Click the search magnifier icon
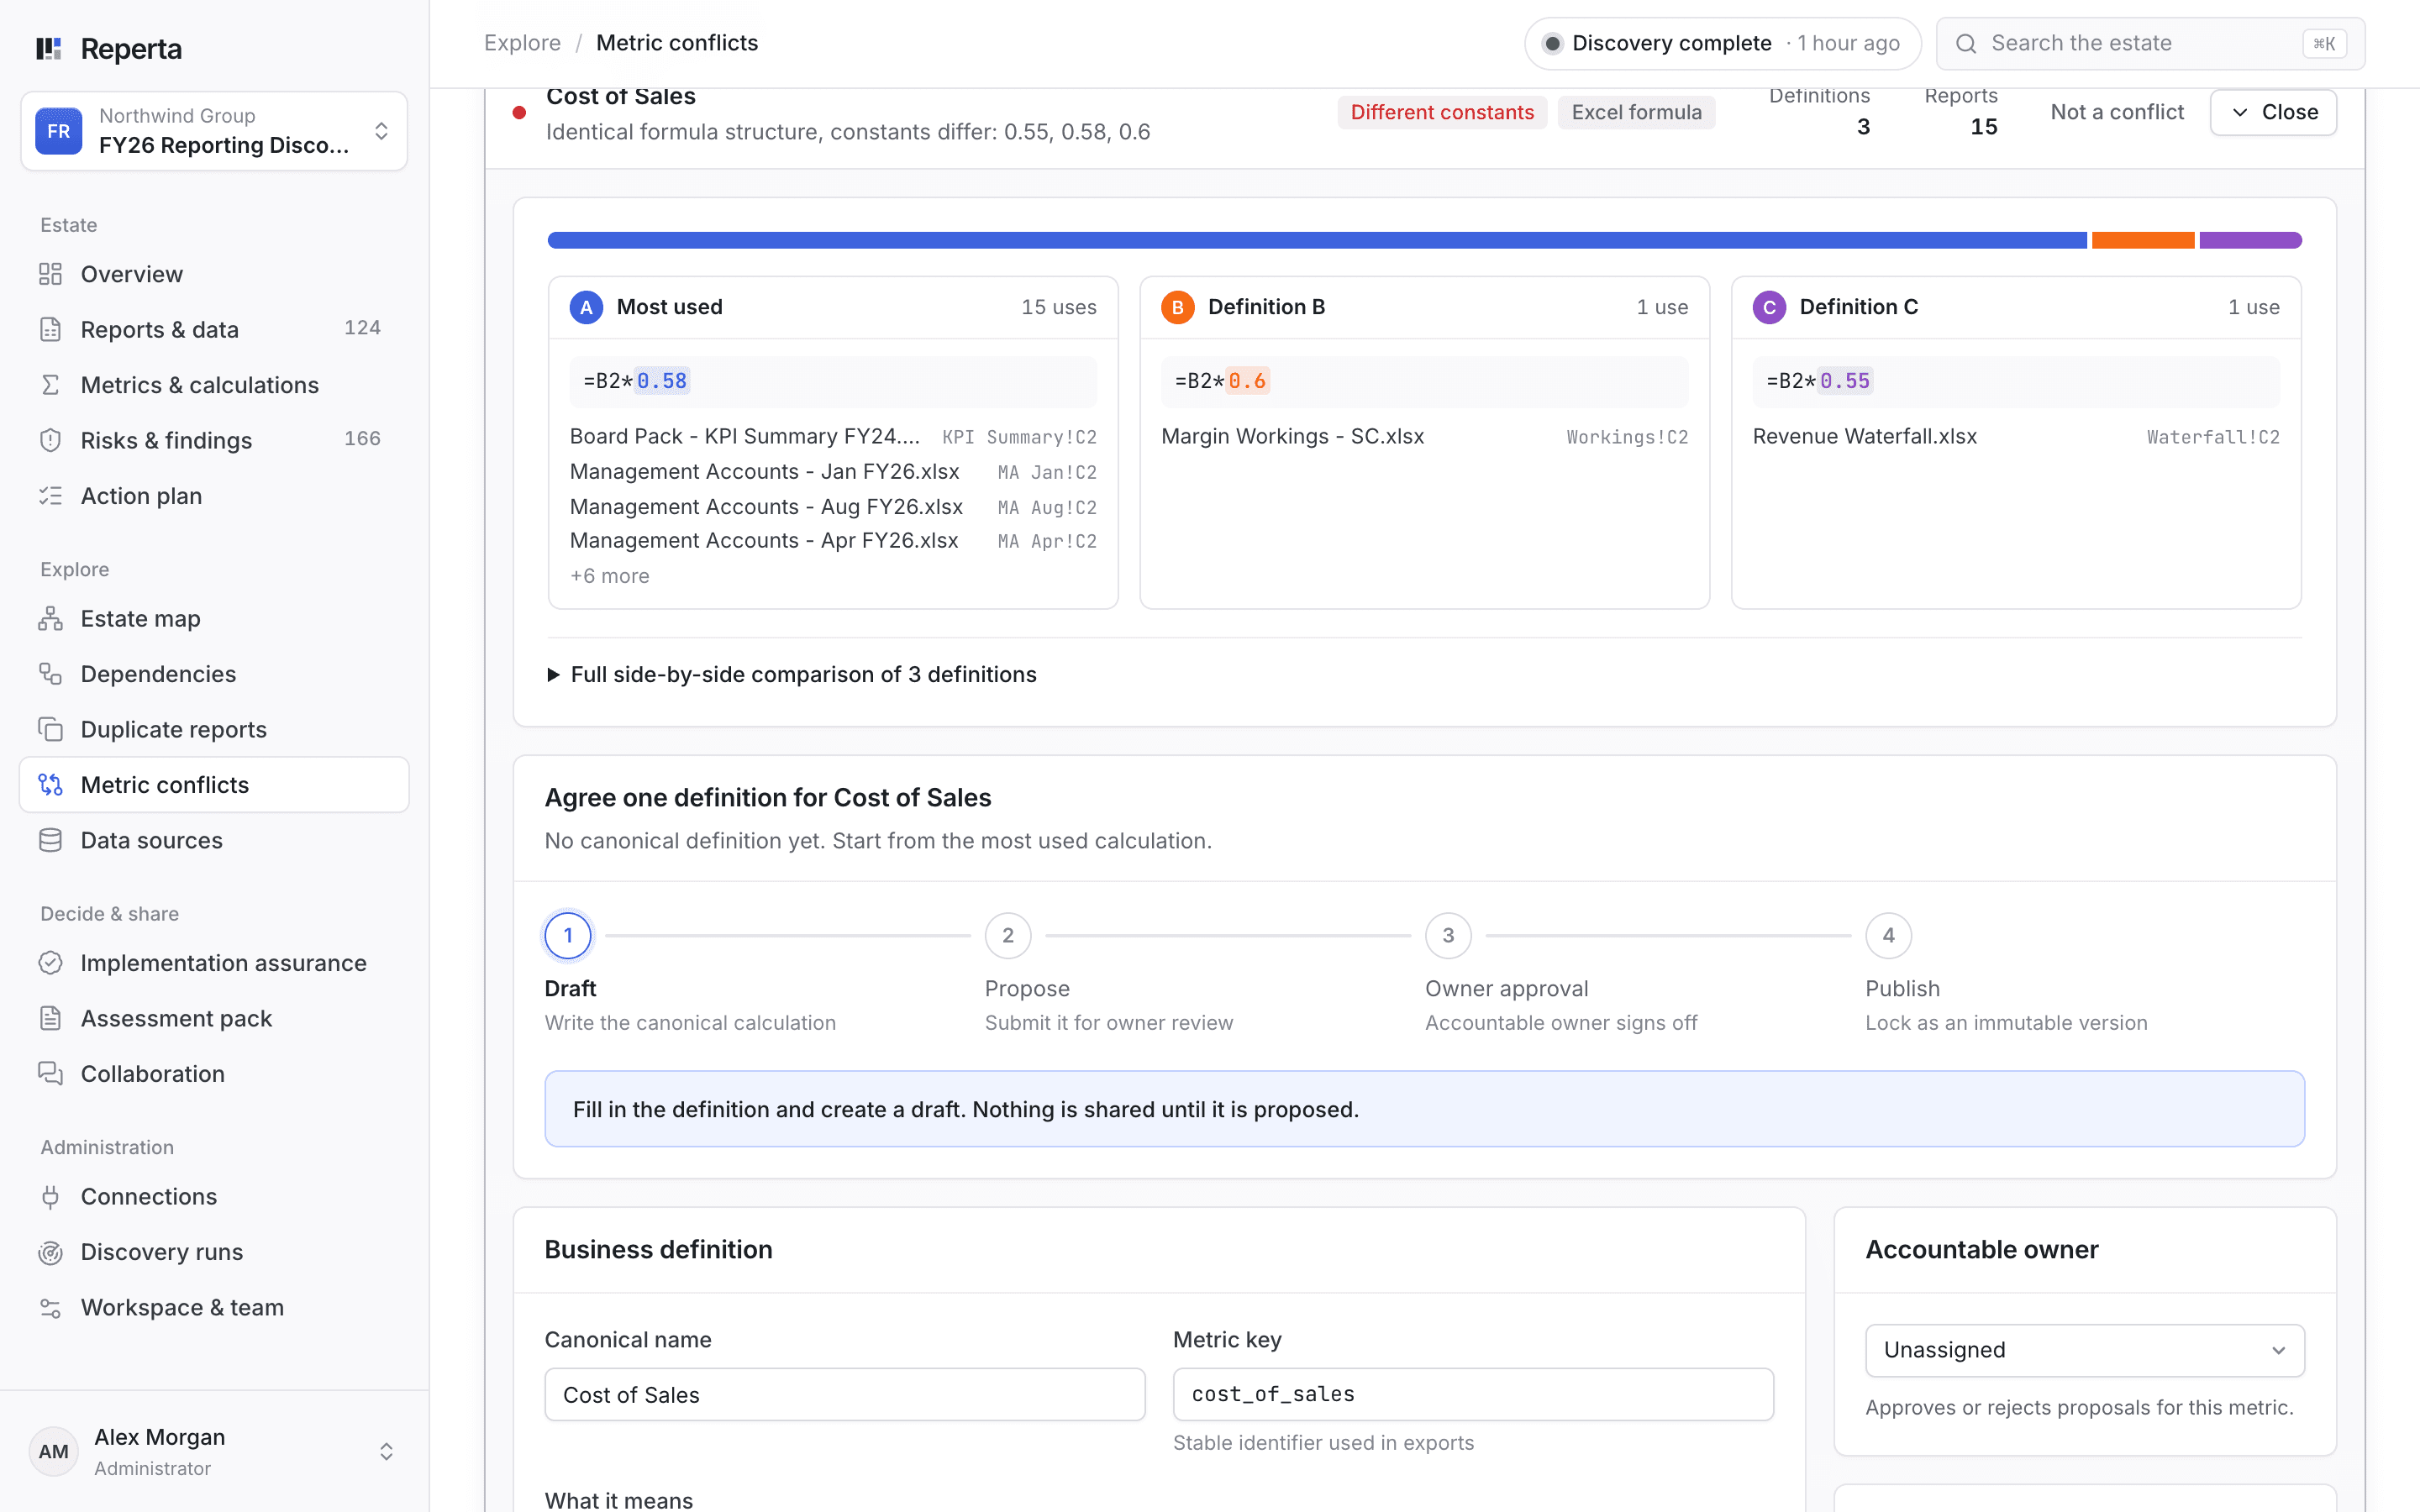2420x1512 pixels. (x=1965, y=44)
